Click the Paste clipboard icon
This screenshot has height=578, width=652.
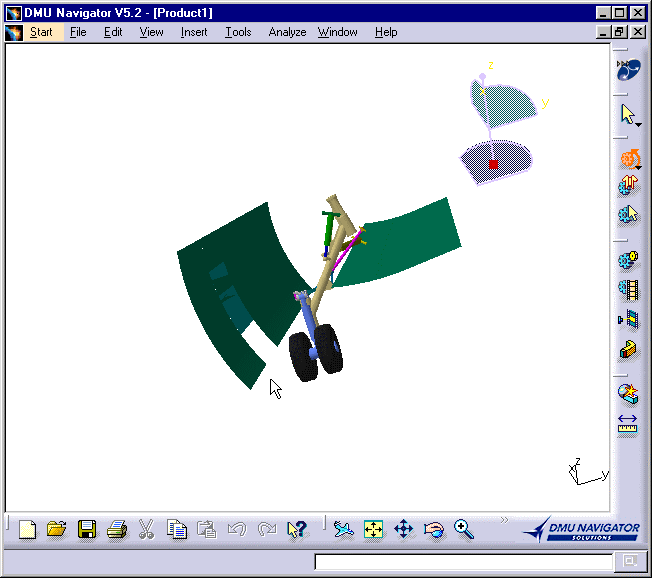pyautogui.click(x=207, y=529)
